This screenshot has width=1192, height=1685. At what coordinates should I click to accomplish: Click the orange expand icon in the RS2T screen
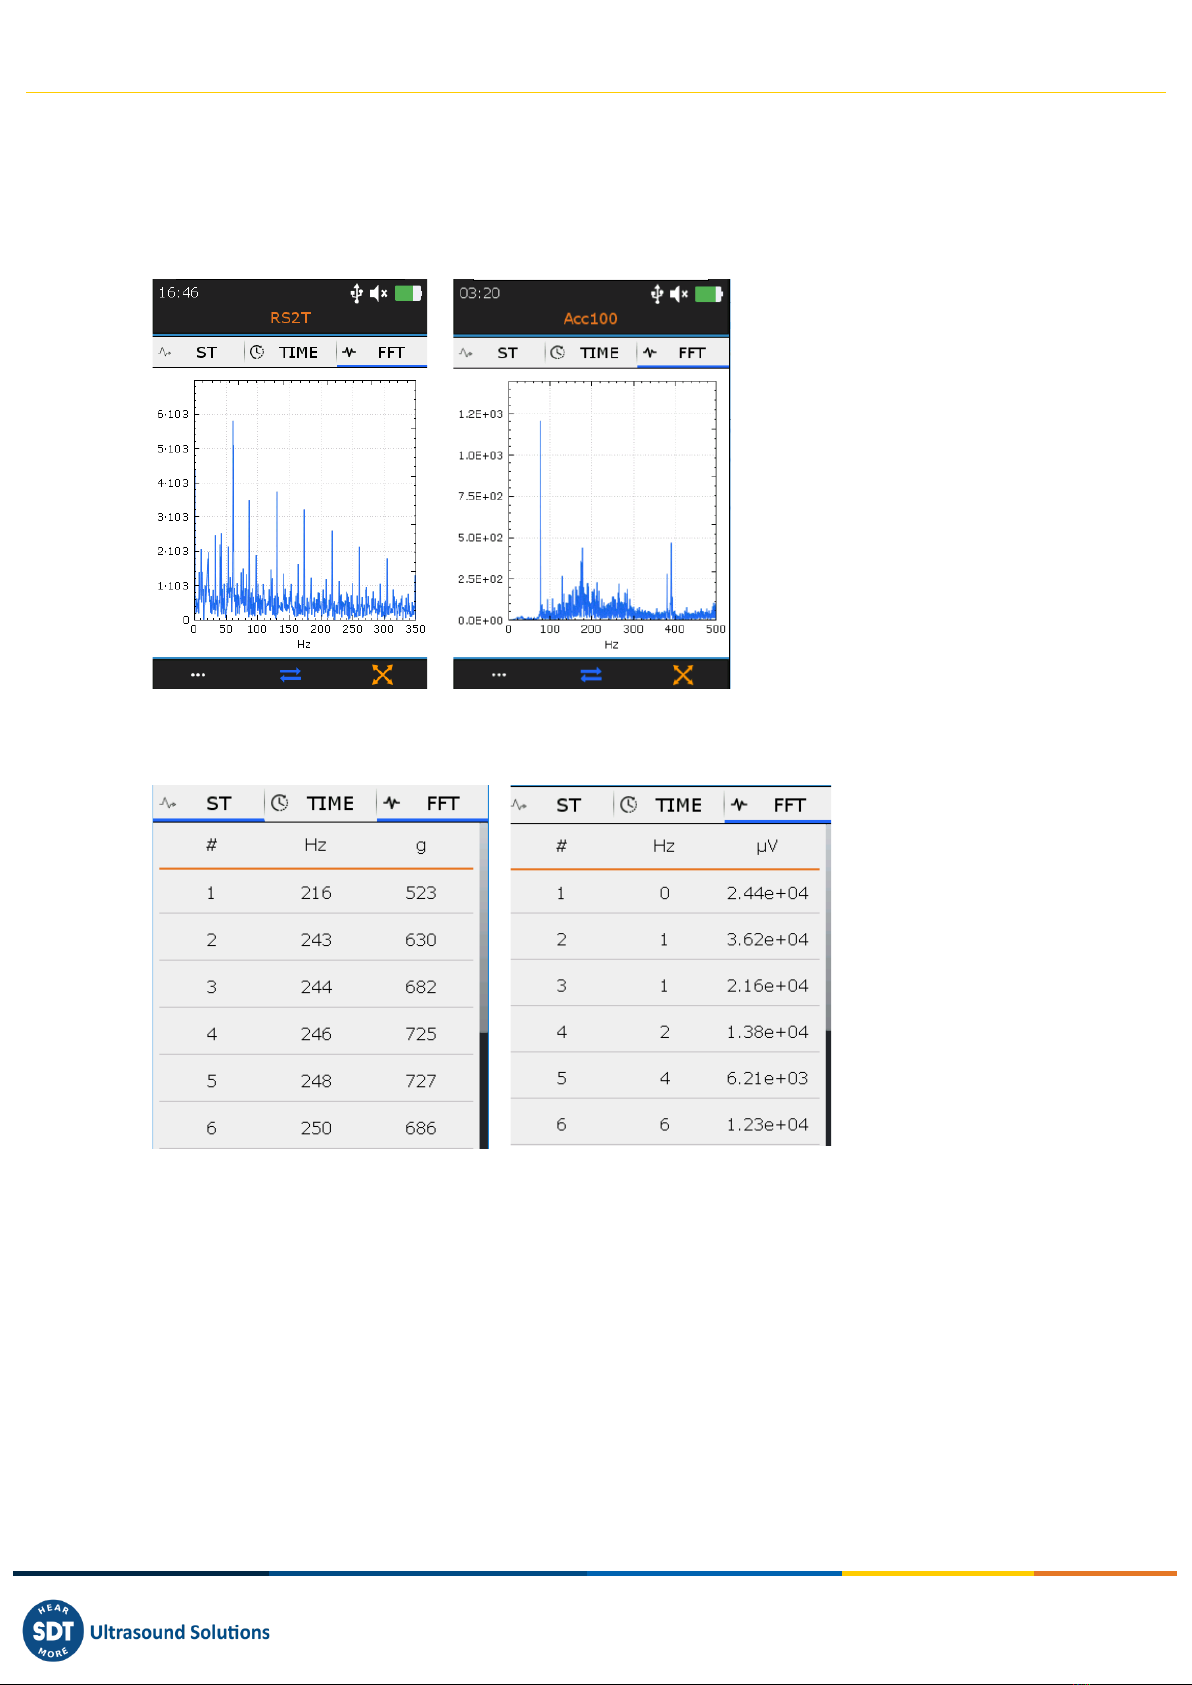[382, 675]
